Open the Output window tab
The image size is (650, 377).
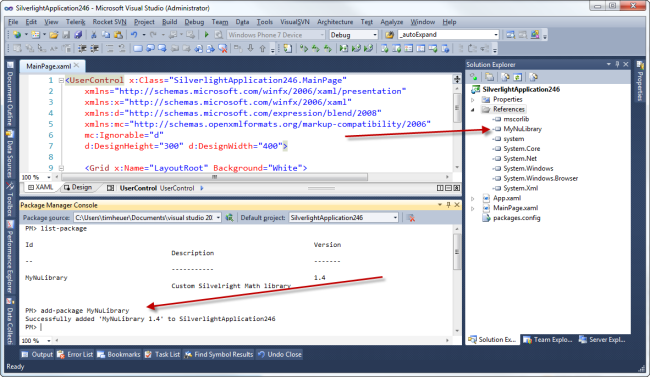(x=37, y=354)
